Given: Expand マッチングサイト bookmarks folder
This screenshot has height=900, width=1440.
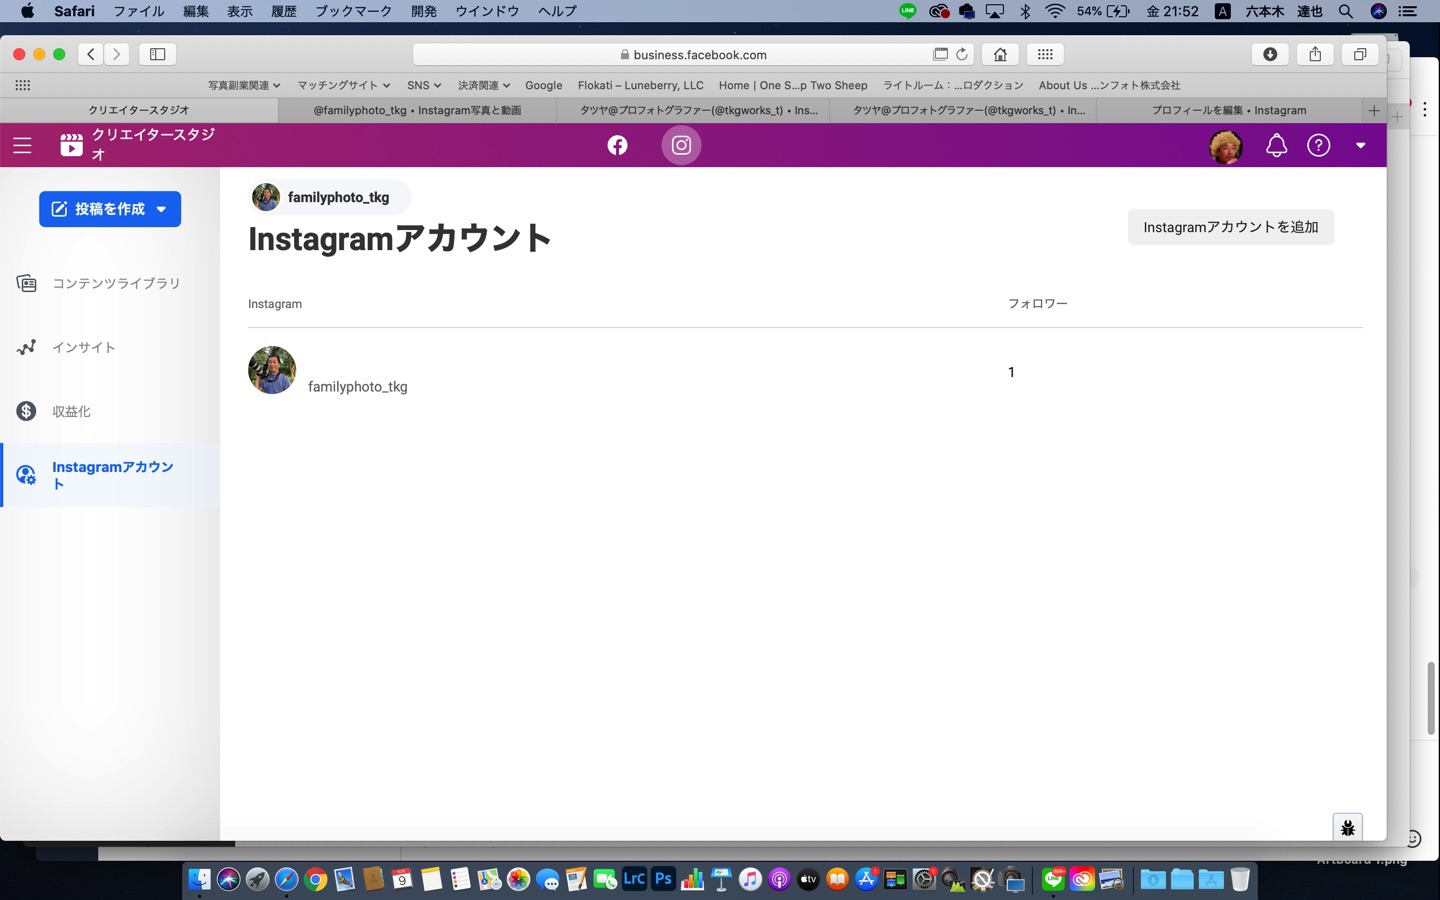Looking at the screenshot, I should coord(344,86).
